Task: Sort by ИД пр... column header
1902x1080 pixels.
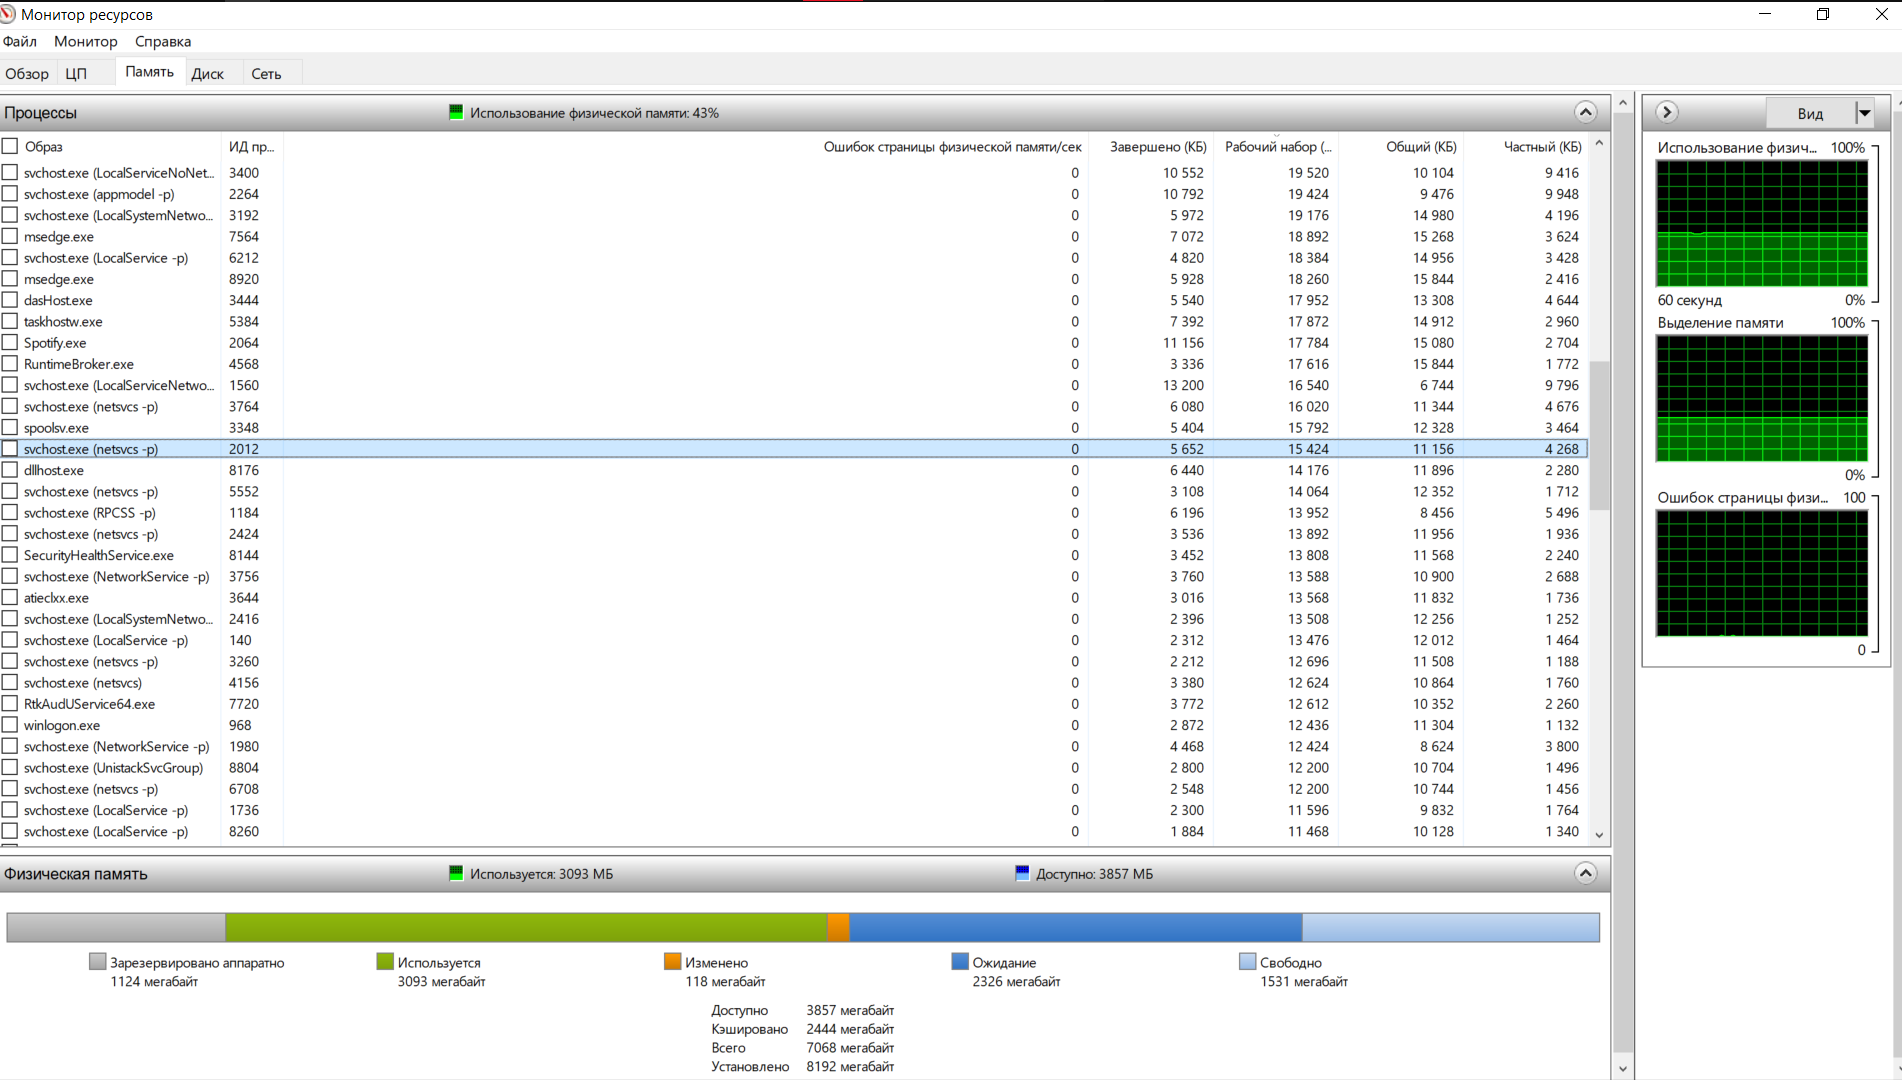Action: [251, 146]
